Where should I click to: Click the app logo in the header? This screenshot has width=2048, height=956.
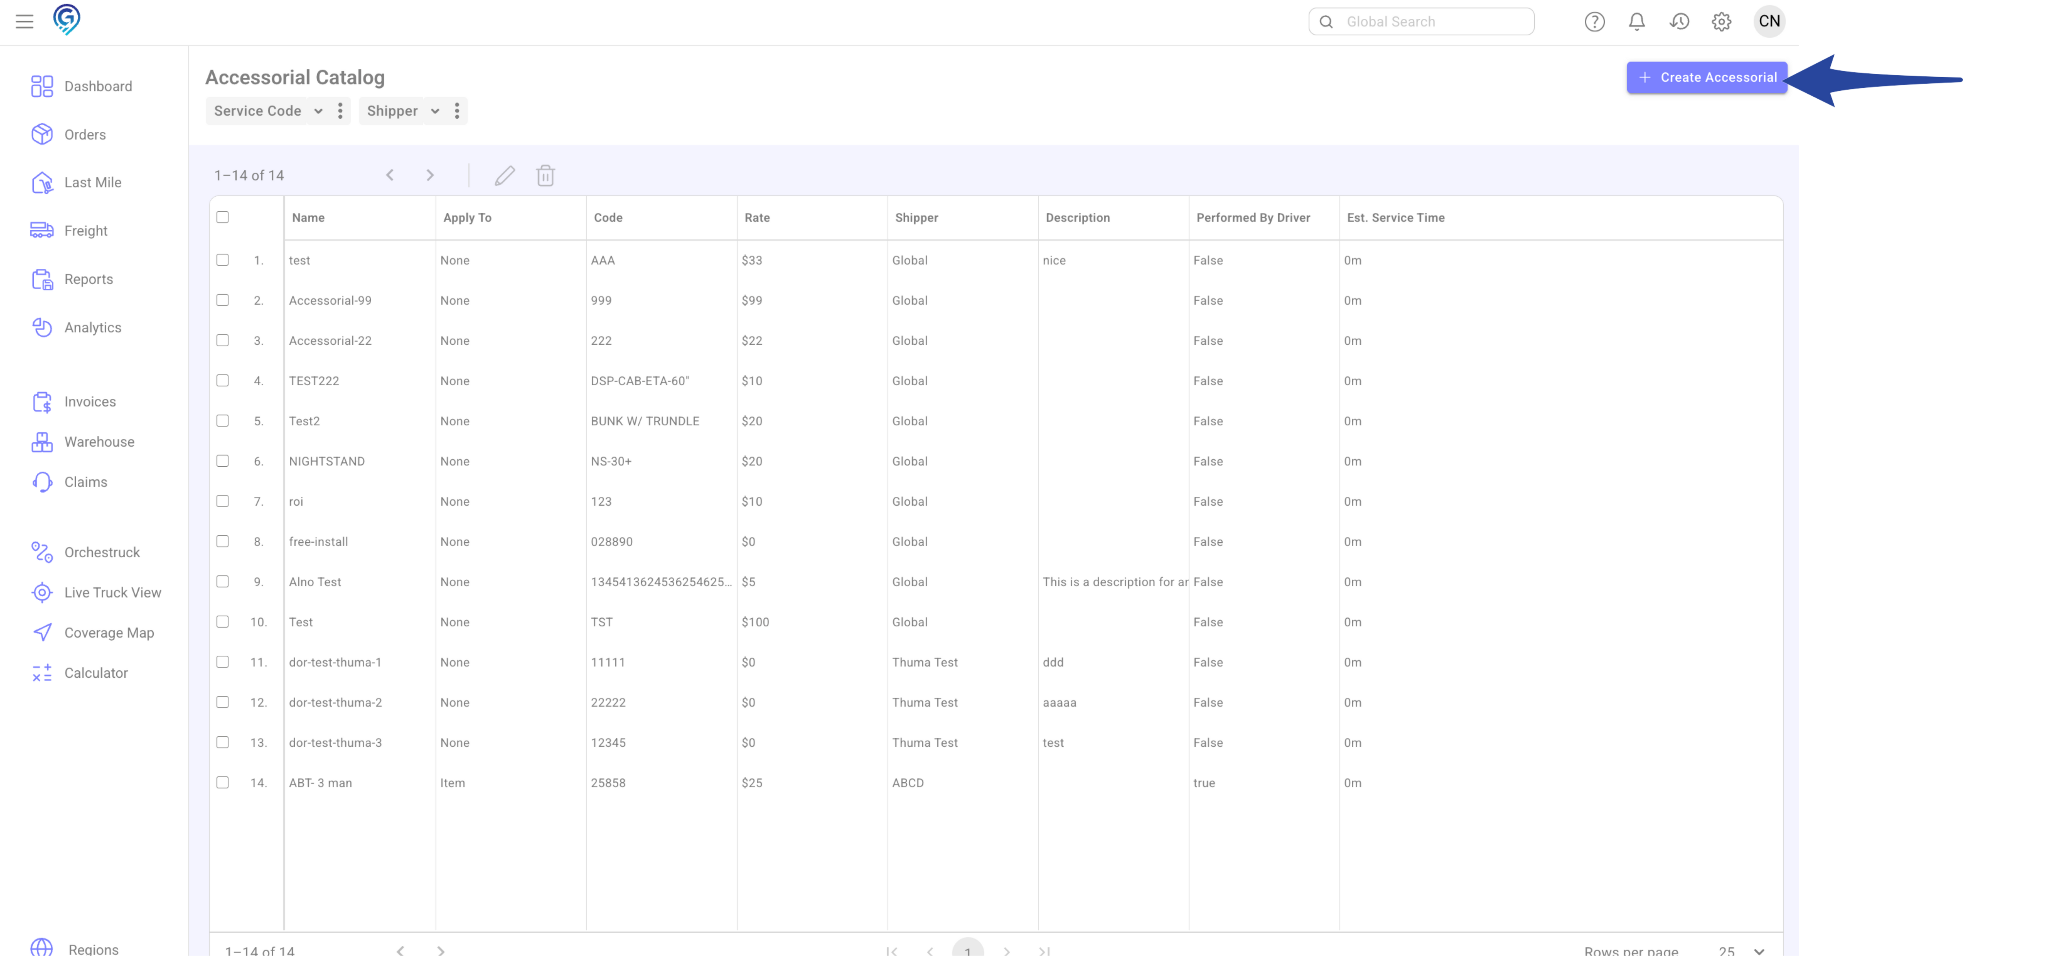coord(67,19)
